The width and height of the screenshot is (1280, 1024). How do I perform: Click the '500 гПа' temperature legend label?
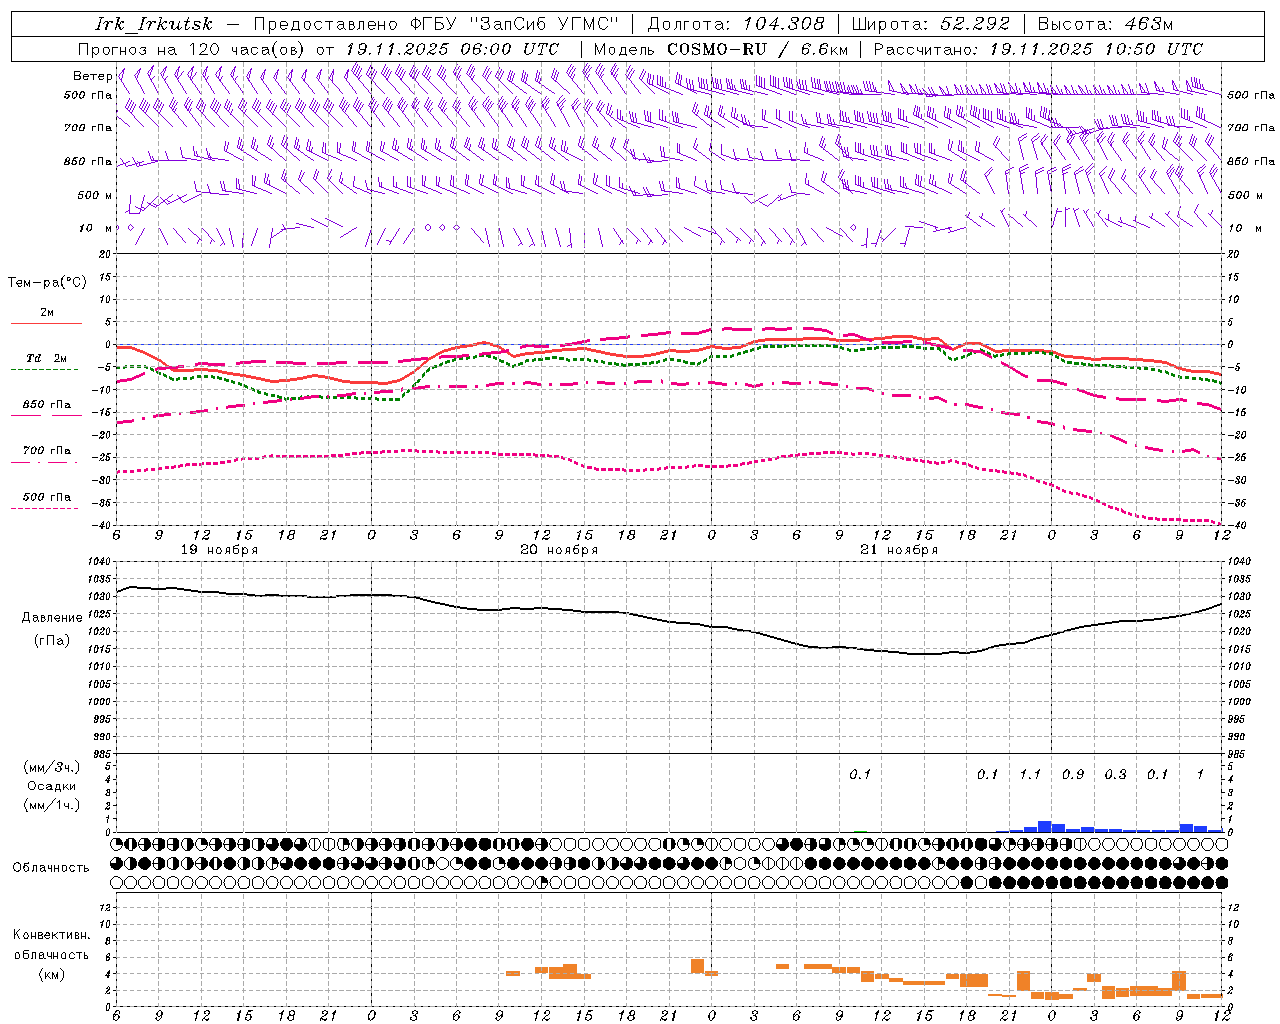tap(47, 497)
